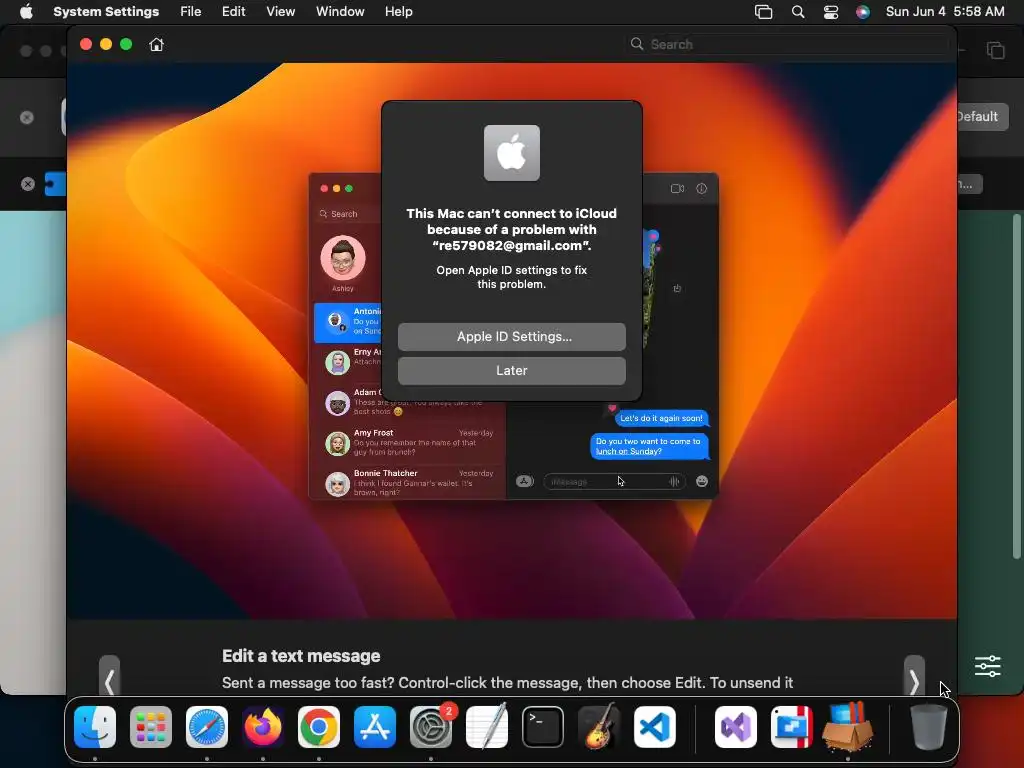Launch GarageBand from the Dock
This screenshot has height=768, width=1024.
tap(599, 727)
